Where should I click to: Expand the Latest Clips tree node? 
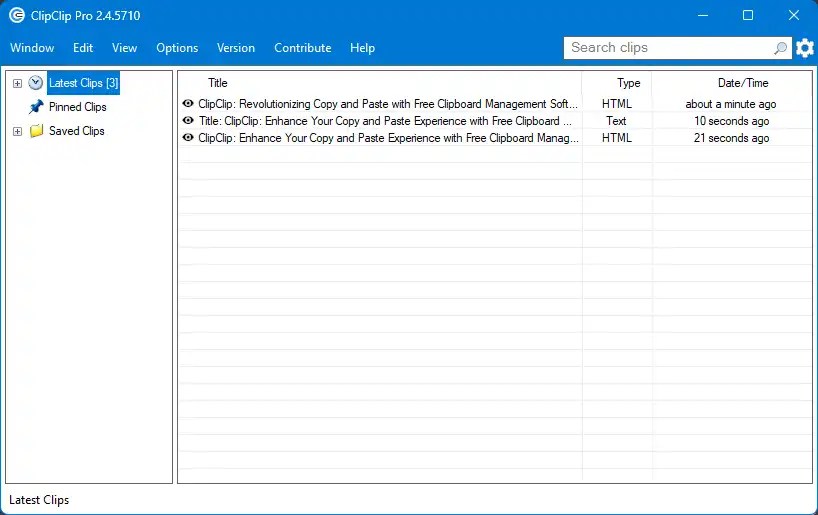[x=17, y=83]
